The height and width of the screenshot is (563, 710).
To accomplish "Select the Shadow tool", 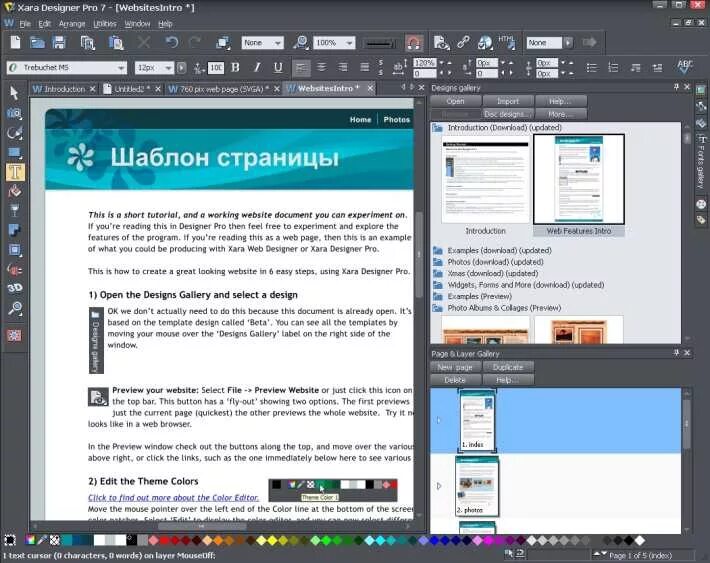I will click(x=14, y=230).
